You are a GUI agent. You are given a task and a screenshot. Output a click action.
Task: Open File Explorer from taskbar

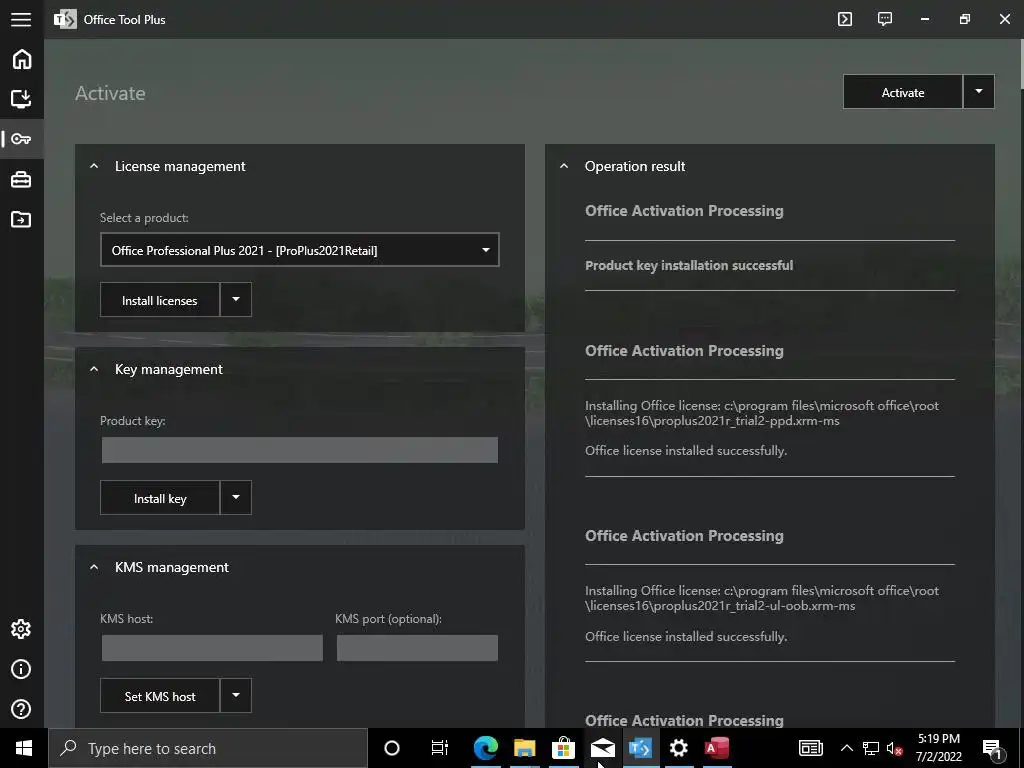(524, 748)
